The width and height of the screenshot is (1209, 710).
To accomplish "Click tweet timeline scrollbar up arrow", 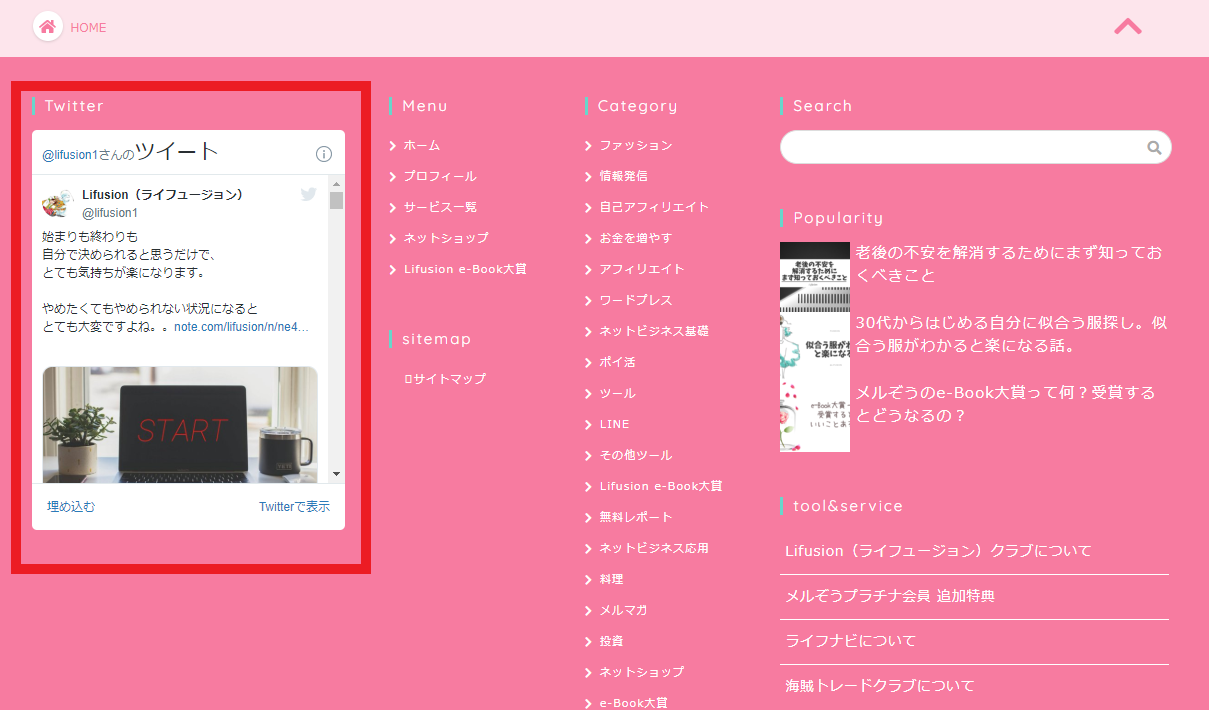I will click(337, 183).
